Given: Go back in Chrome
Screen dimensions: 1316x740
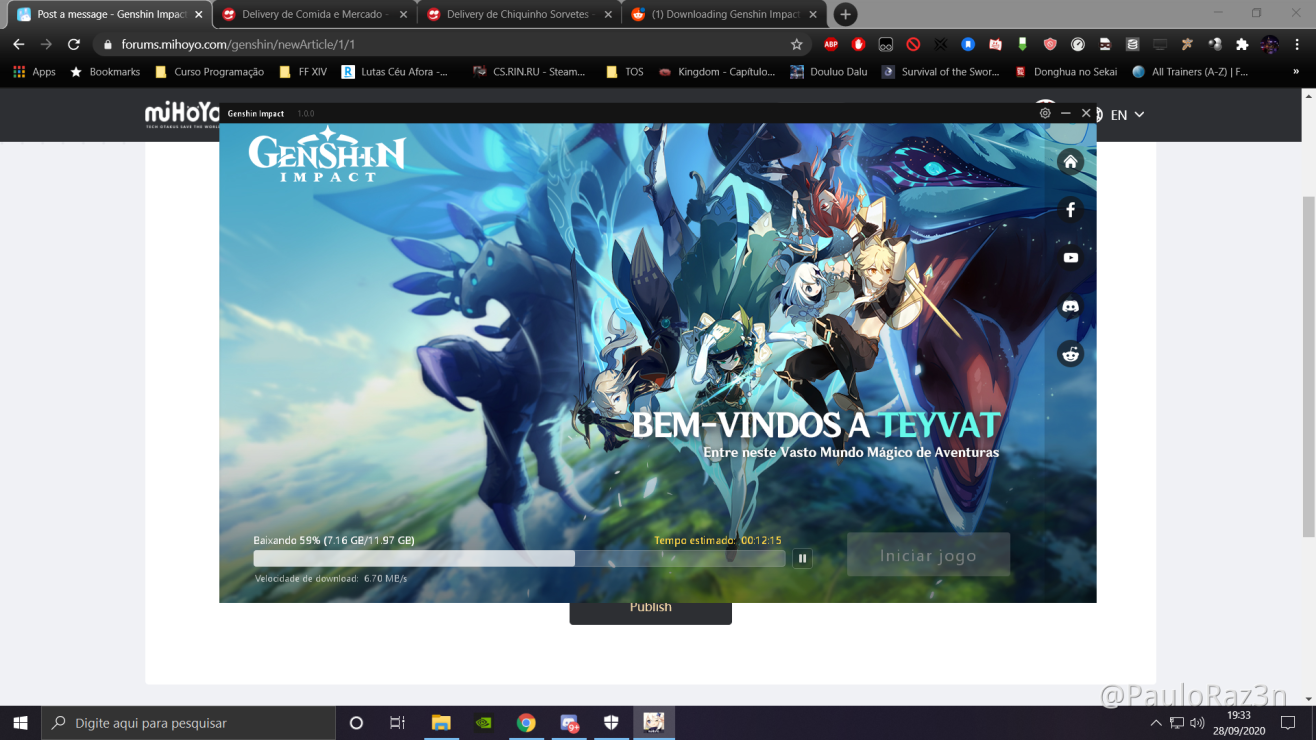Looking at the screenshot, I should pos(18,44).
